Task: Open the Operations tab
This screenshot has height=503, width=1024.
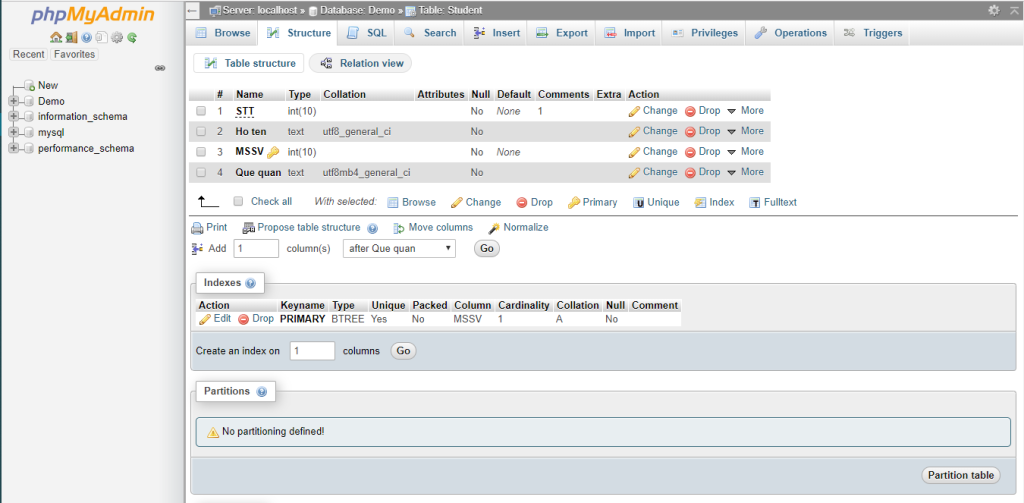Action: 790,33
